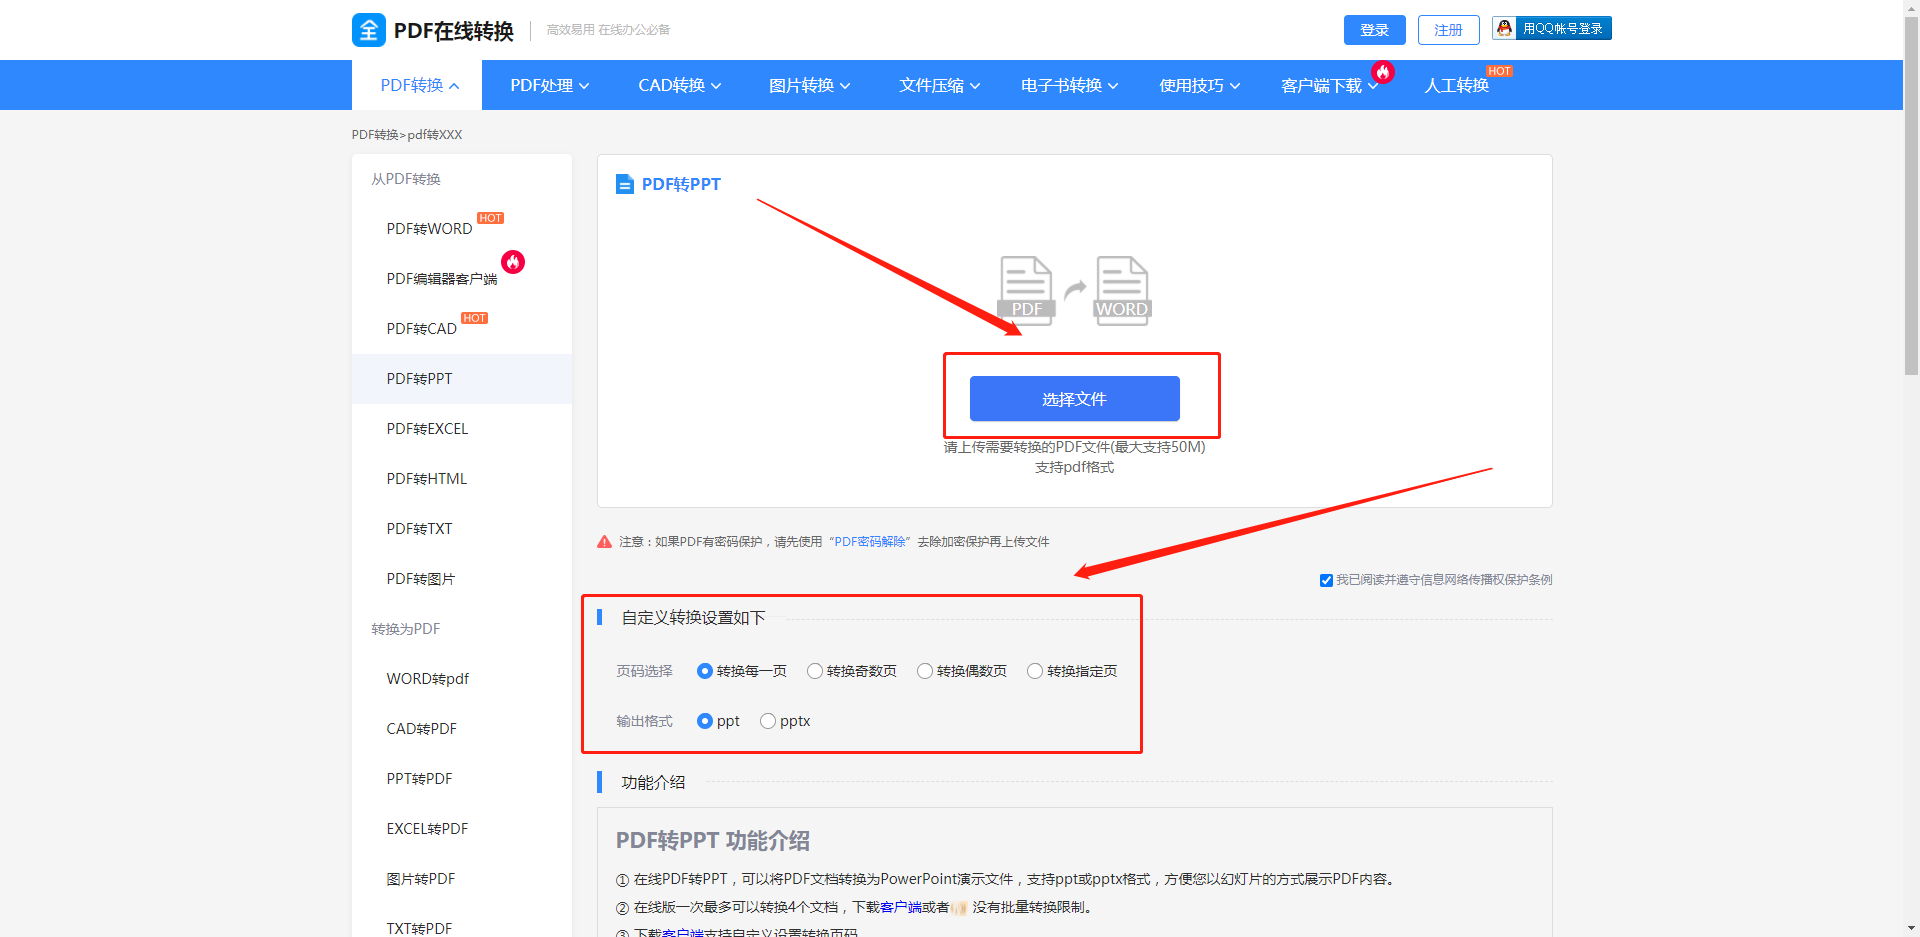Open WORD转pdf in the sidebar
Viewport: 1920px width, 937px height.
click(x=428, y=679)
